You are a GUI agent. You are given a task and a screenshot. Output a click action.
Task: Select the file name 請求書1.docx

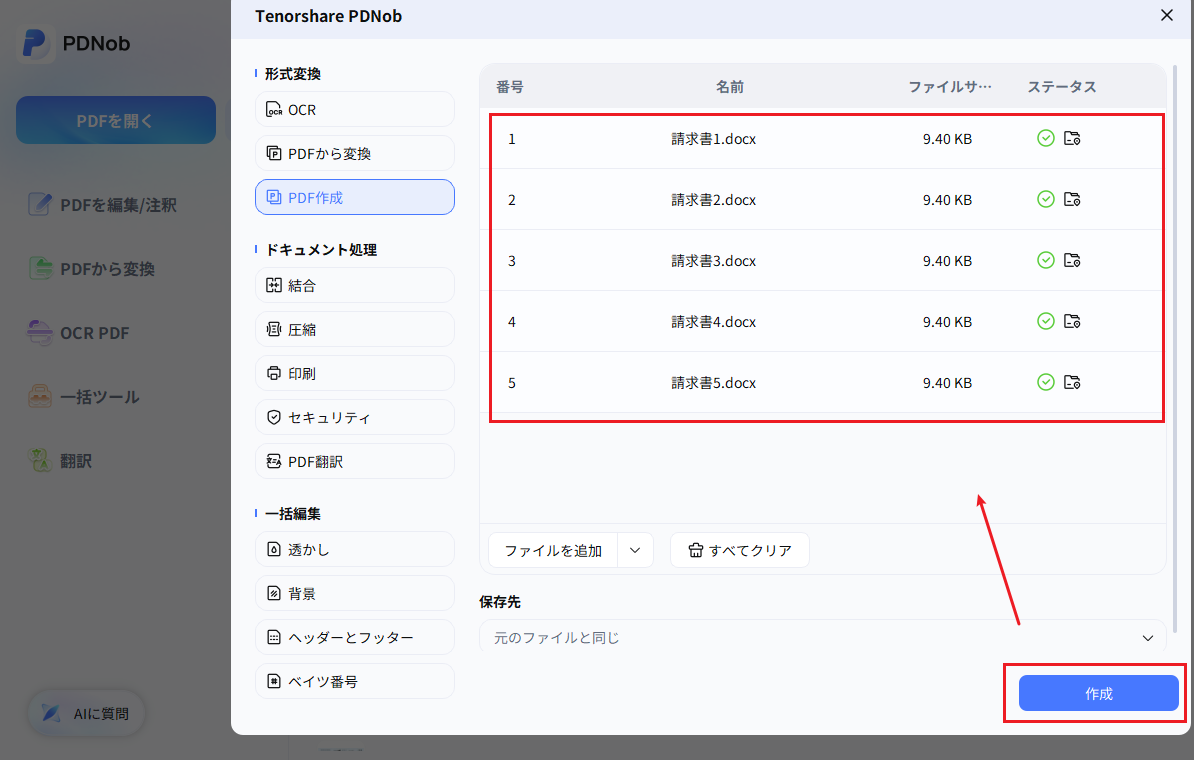pyautogui.click(x=714, y=139)
